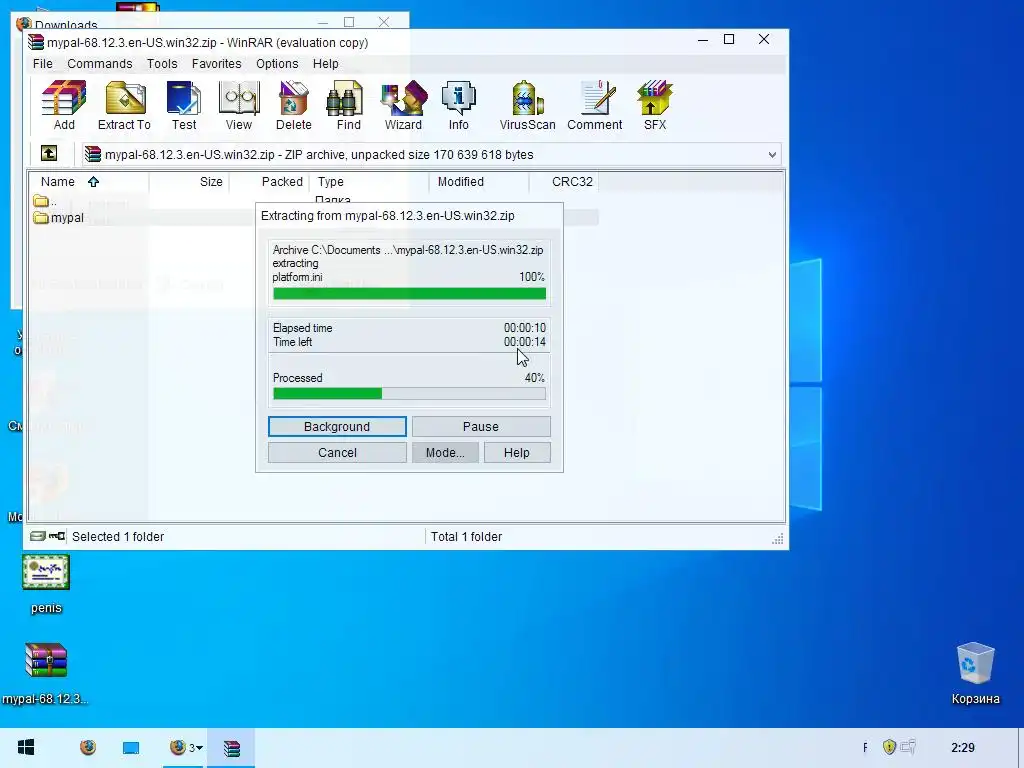This screenshot has height=768, width=1024.
Task: Click the archive path description field
Action: click(x=431, y=155)
